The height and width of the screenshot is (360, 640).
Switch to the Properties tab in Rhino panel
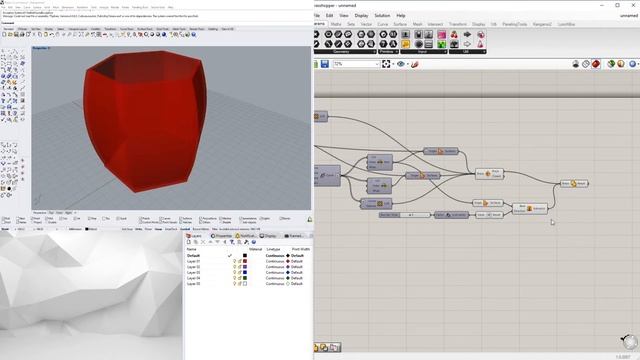pos(221,236)
